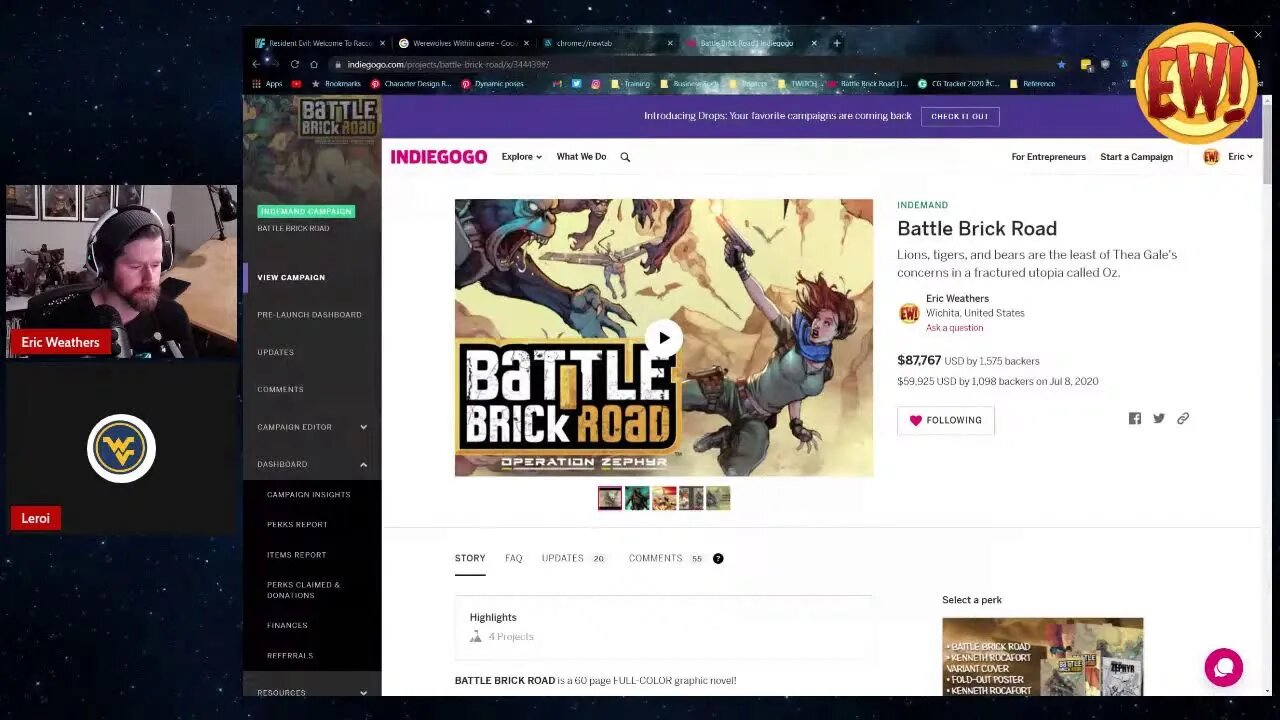Open Comments in left sidebar
1280x720 pixels.
point(280,389)
